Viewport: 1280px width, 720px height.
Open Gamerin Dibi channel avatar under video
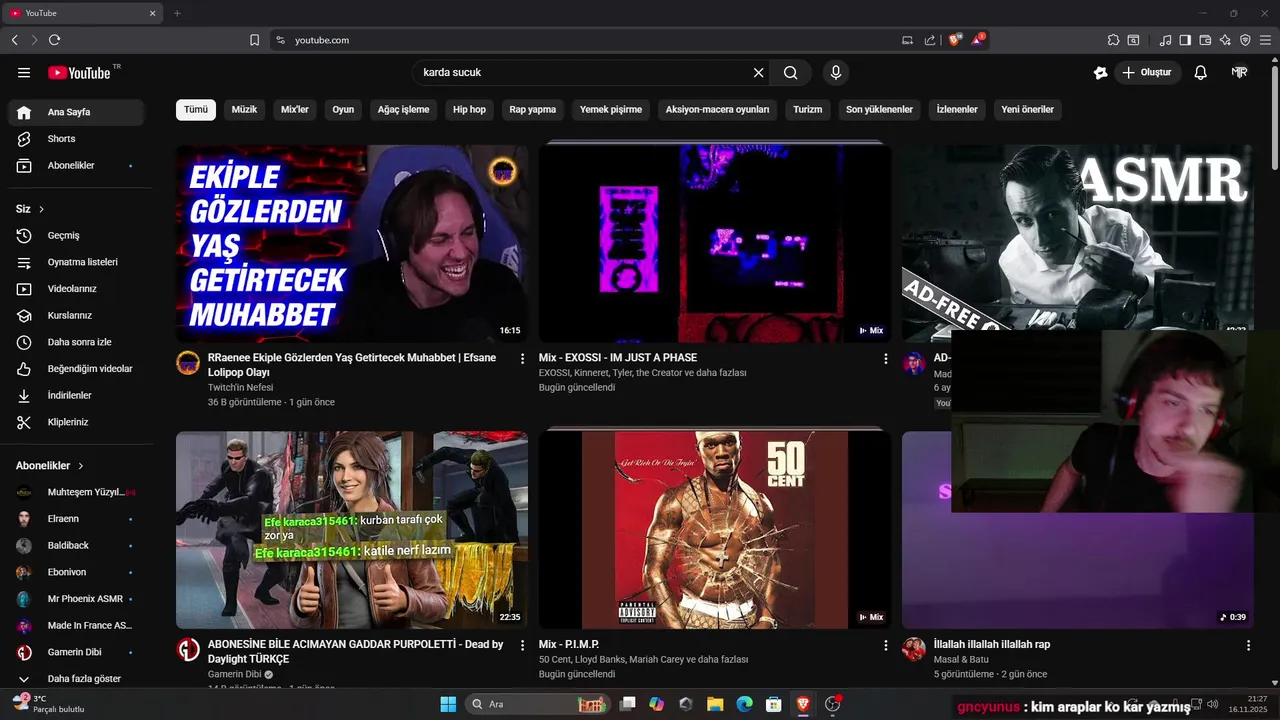click(x=188, y=650)
